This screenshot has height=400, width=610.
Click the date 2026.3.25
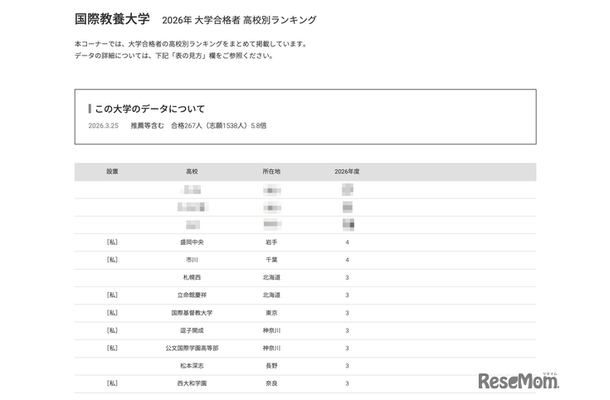(x=103, y=126)
